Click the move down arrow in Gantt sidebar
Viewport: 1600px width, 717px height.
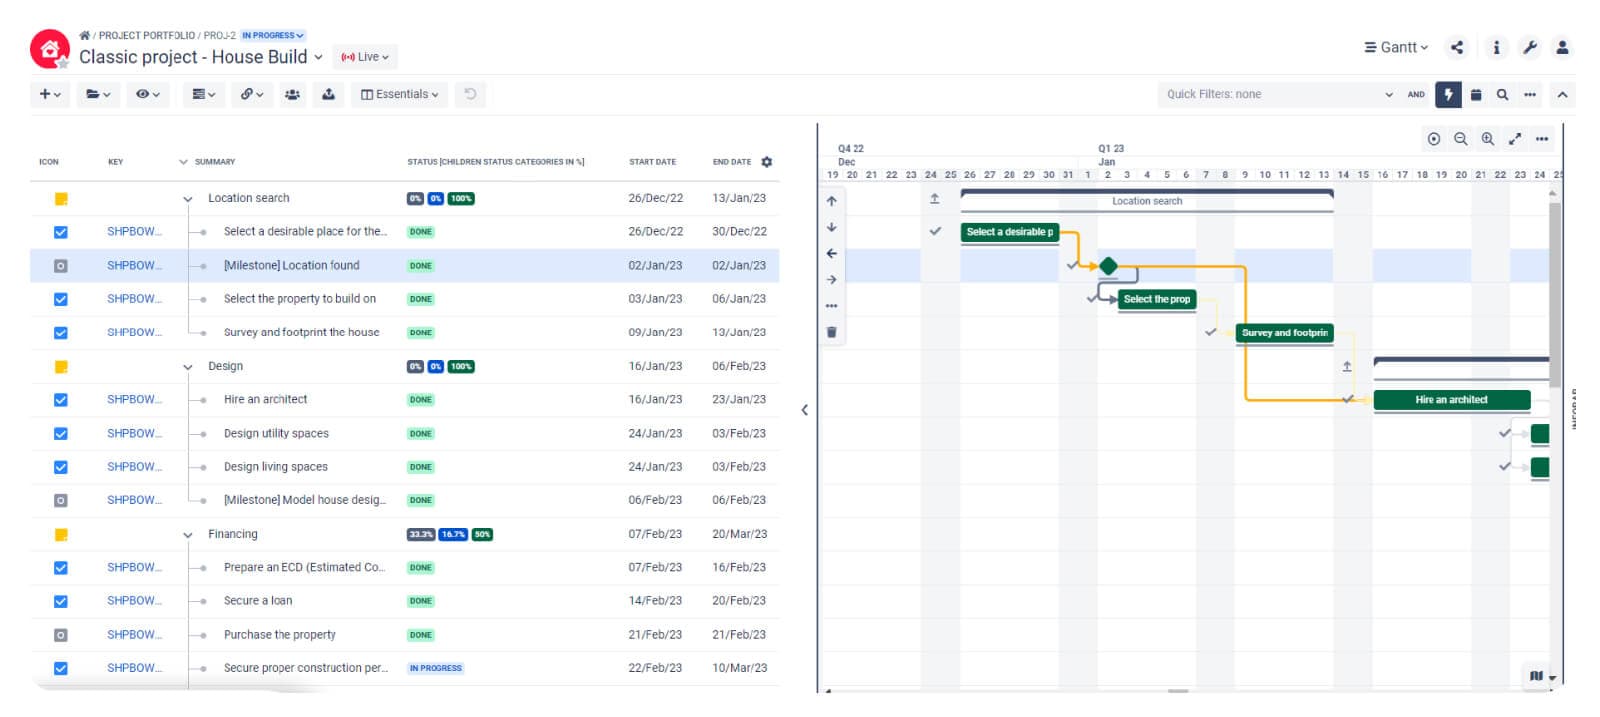[x=832, y=227]
